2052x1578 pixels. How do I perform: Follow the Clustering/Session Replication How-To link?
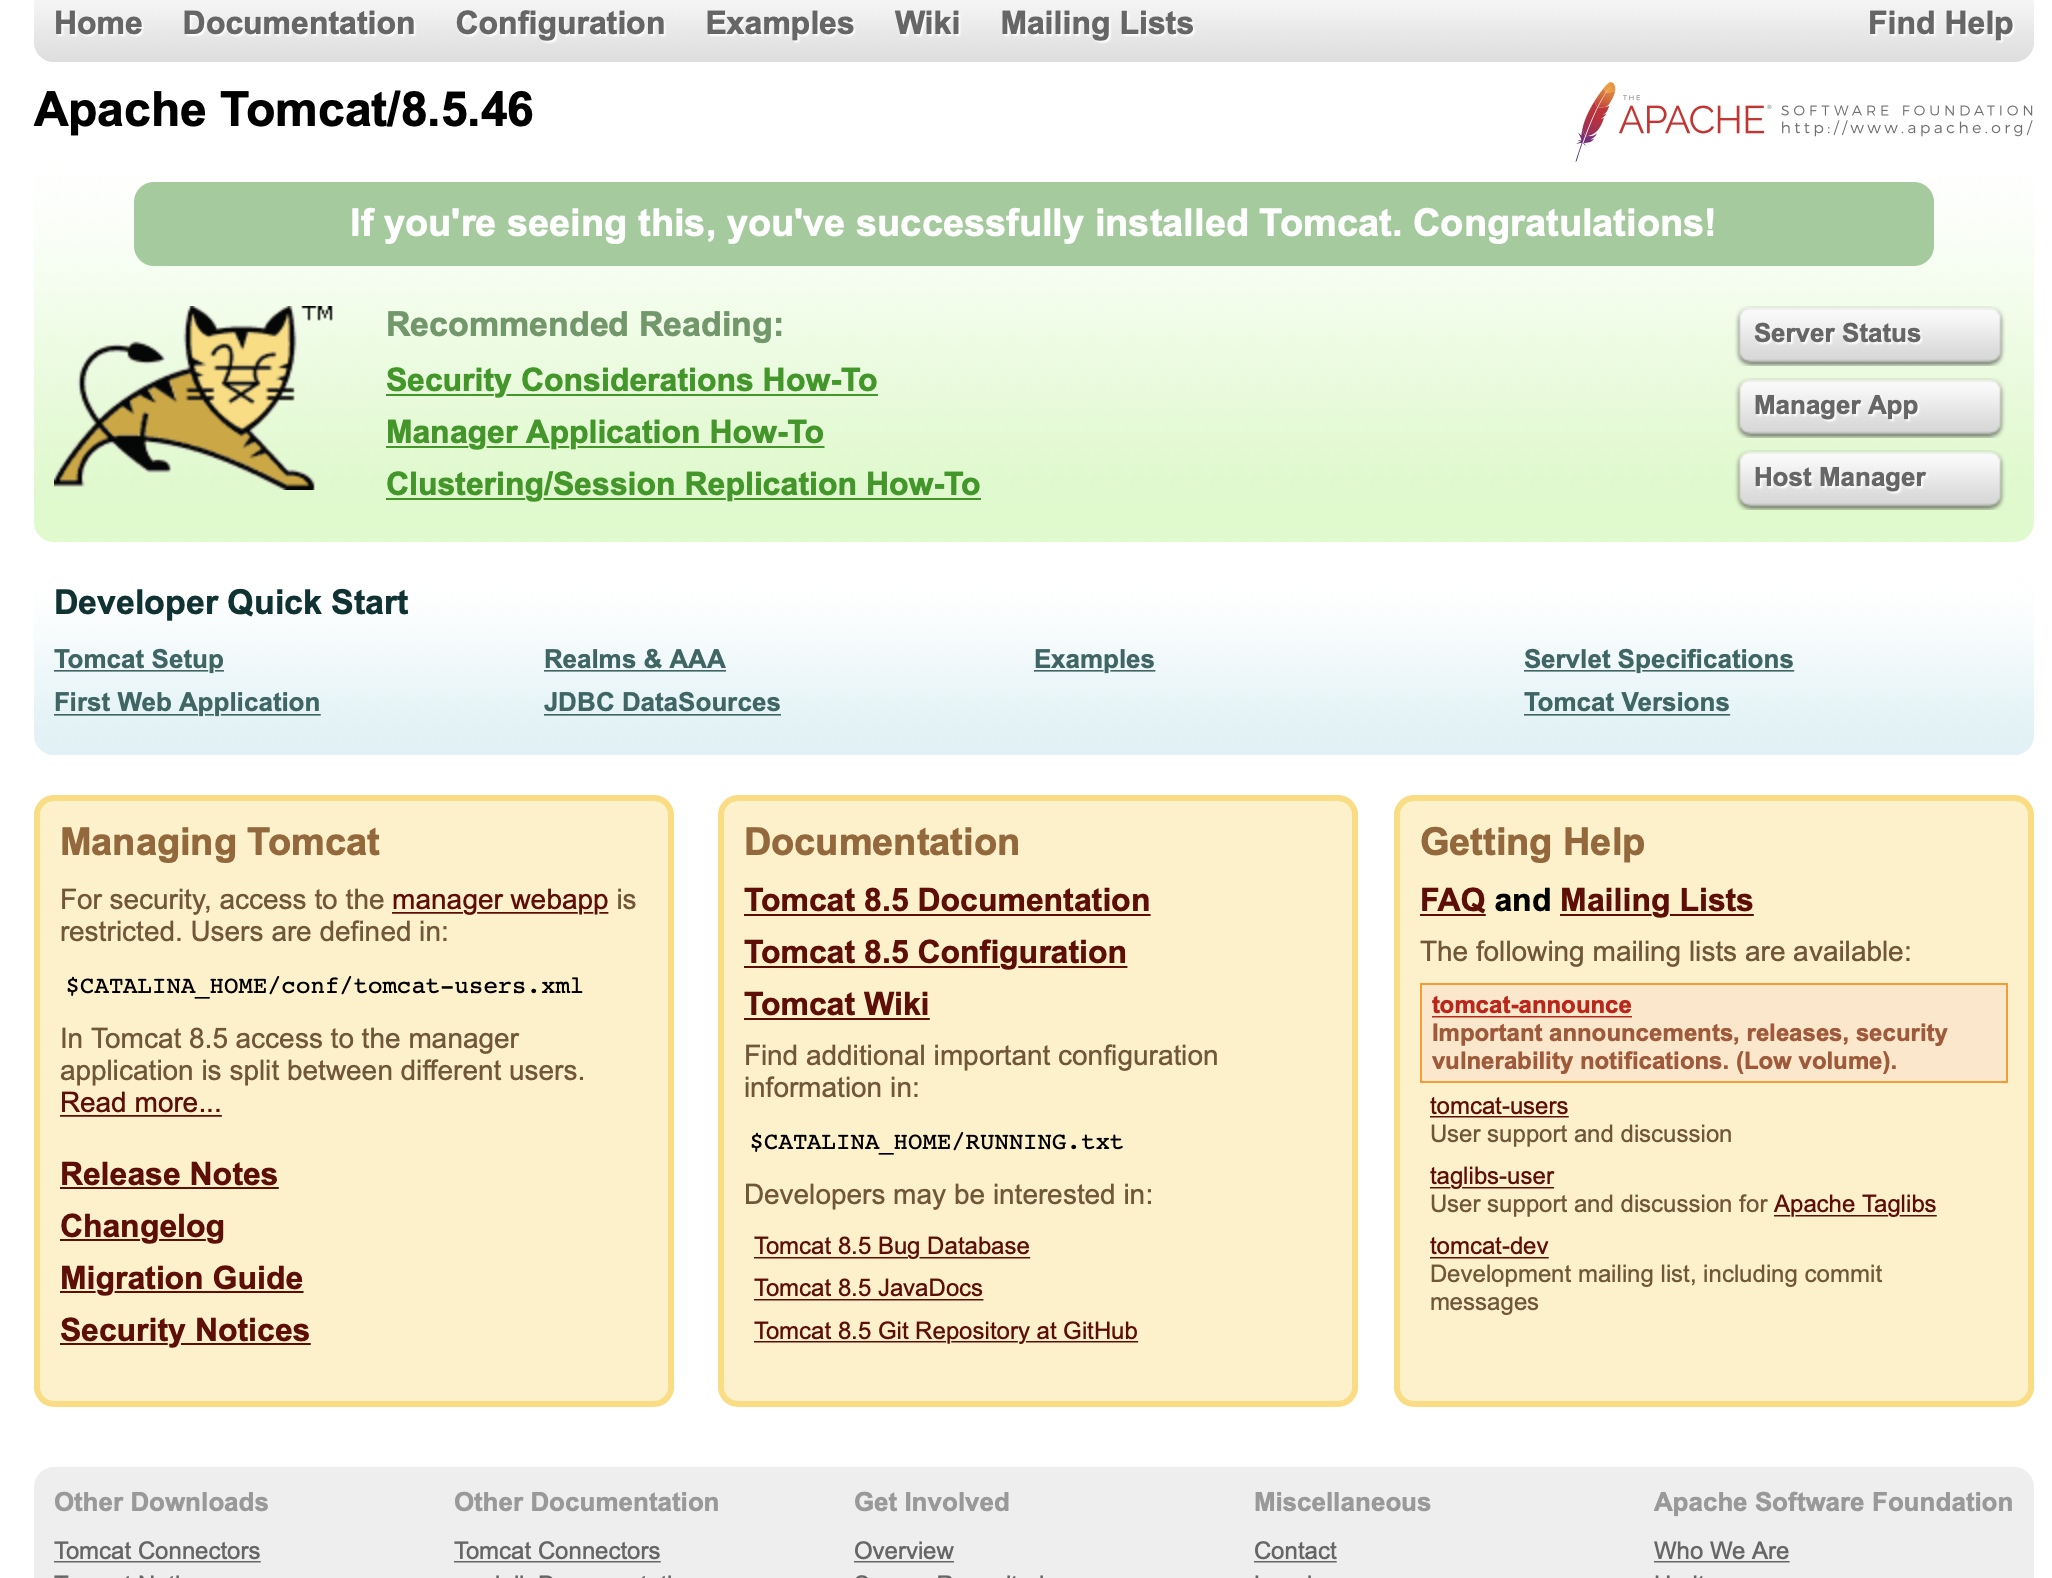coord(682,485)
